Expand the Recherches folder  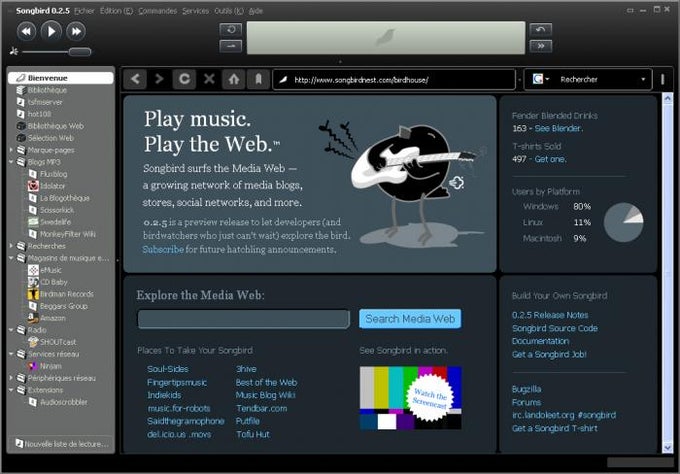[11, 246]
